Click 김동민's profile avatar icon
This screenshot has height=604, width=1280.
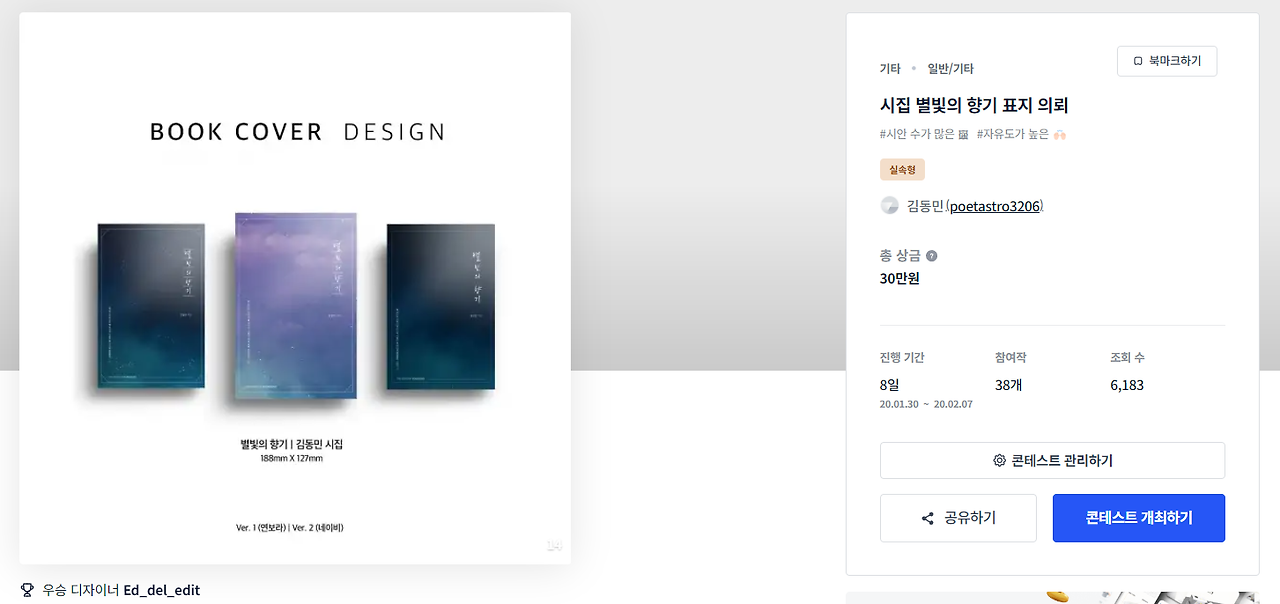[x=889, y=206]
